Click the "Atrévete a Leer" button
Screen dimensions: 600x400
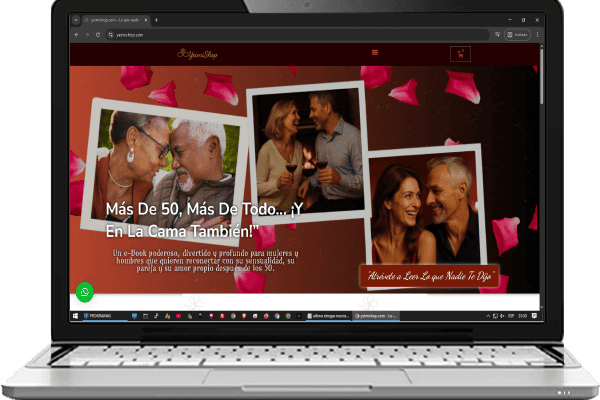click(x=429, y=277)
